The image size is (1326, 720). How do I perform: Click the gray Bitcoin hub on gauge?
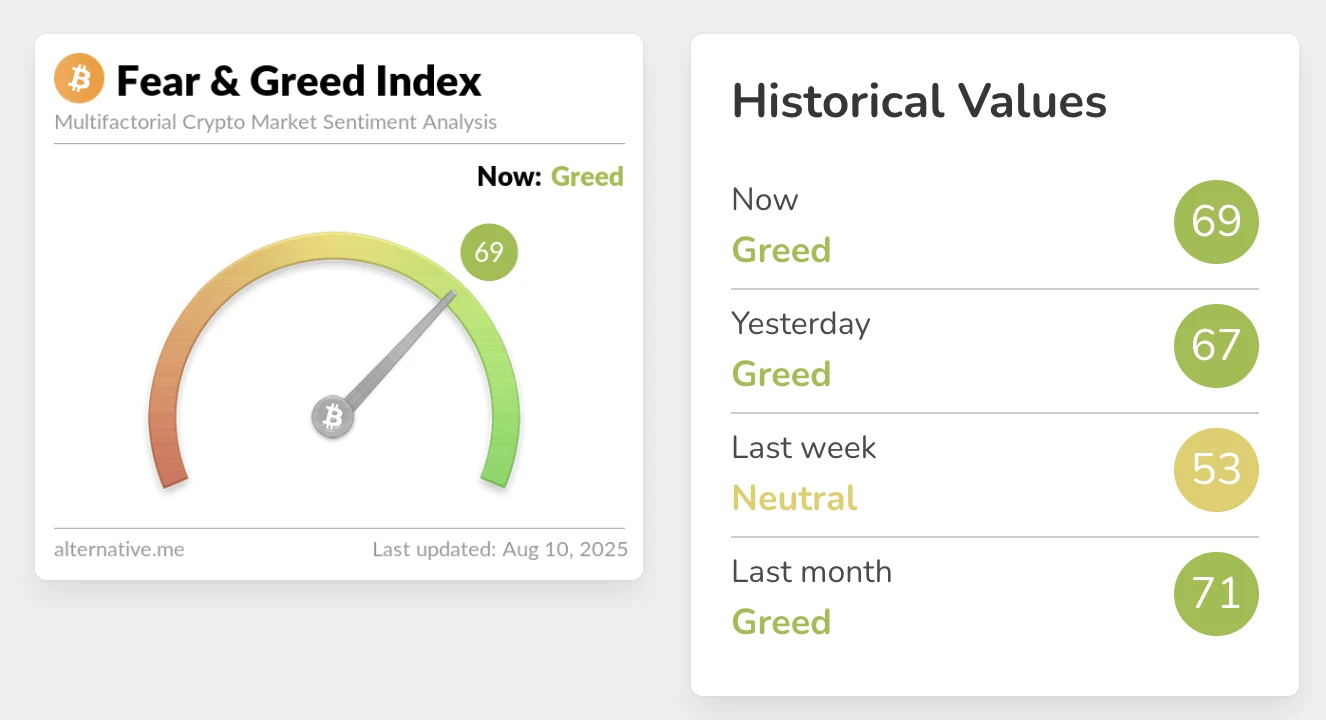click(x=333, y=417)
